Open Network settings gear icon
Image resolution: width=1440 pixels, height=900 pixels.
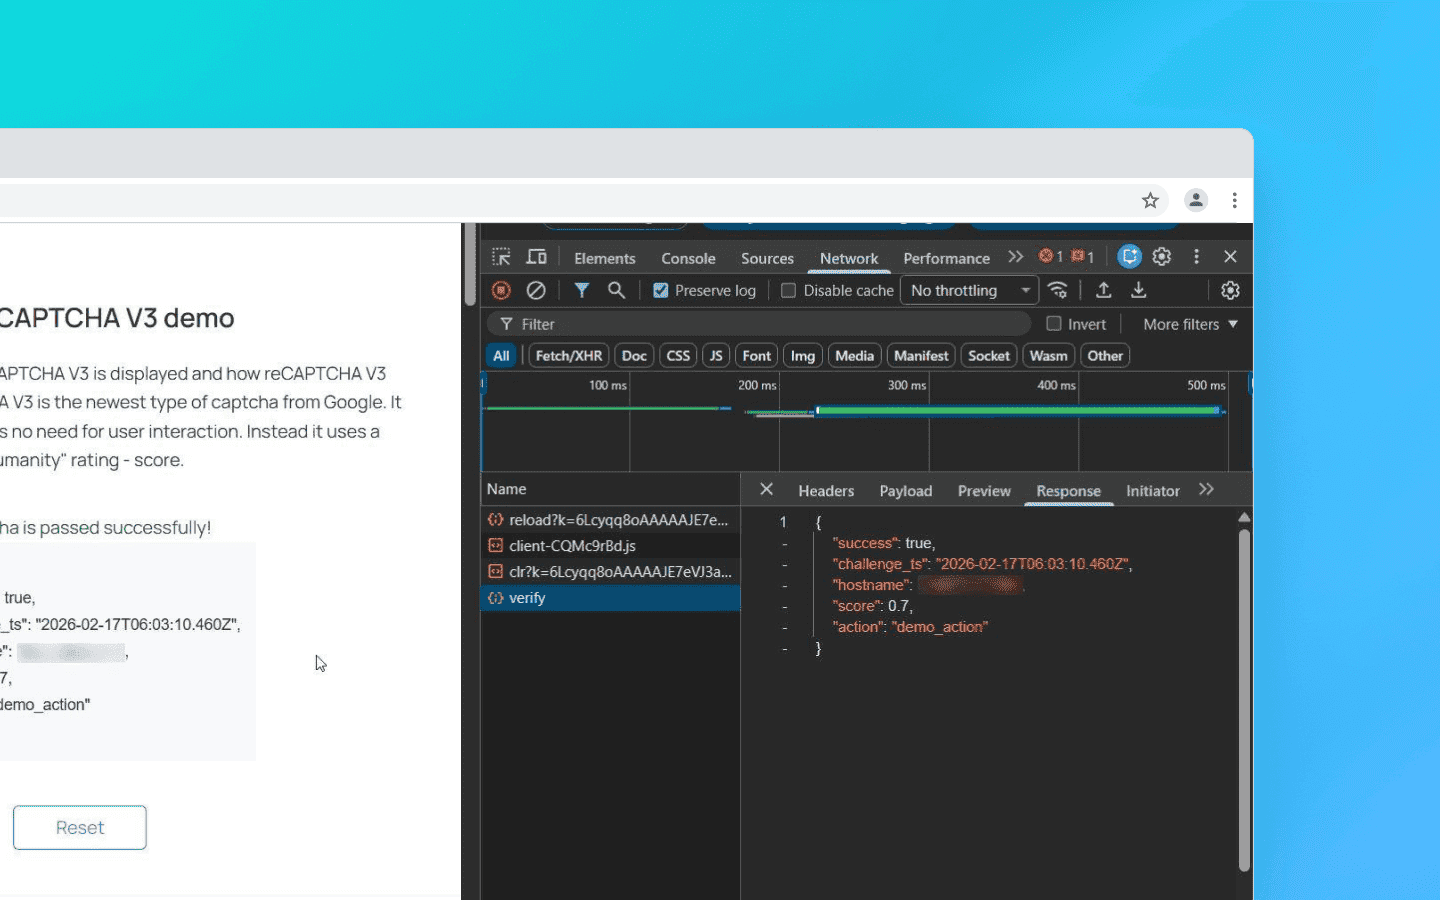pyautogui.click(x=1230, y=290)
